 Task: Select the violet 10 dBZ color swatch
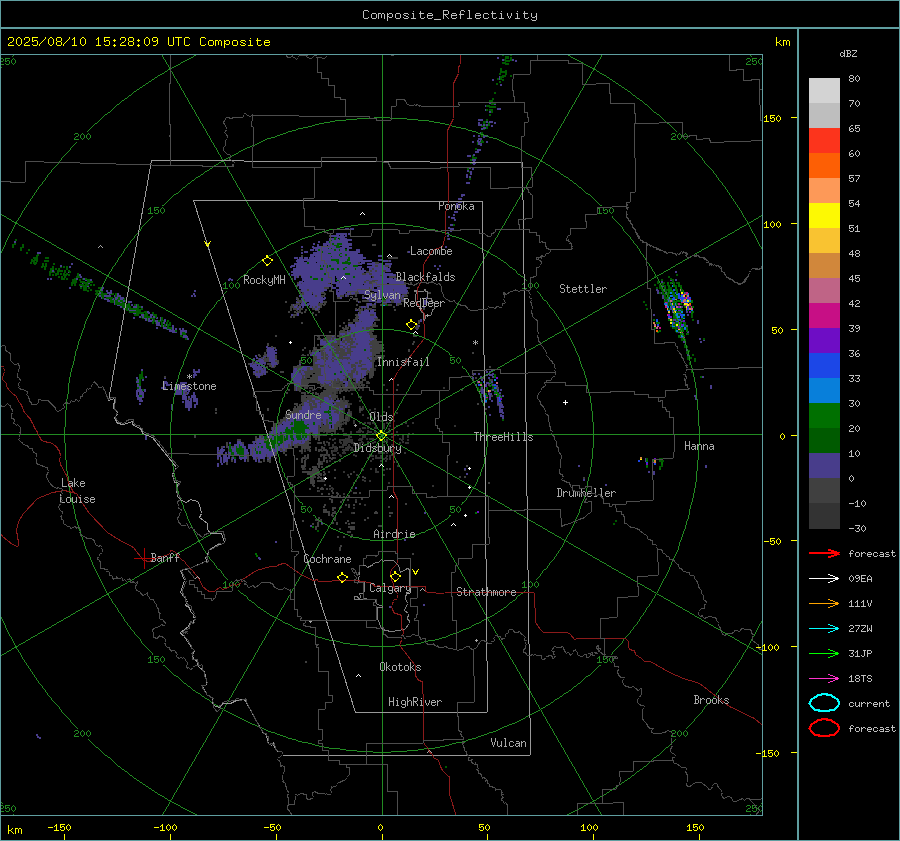[x=824, y=465]
